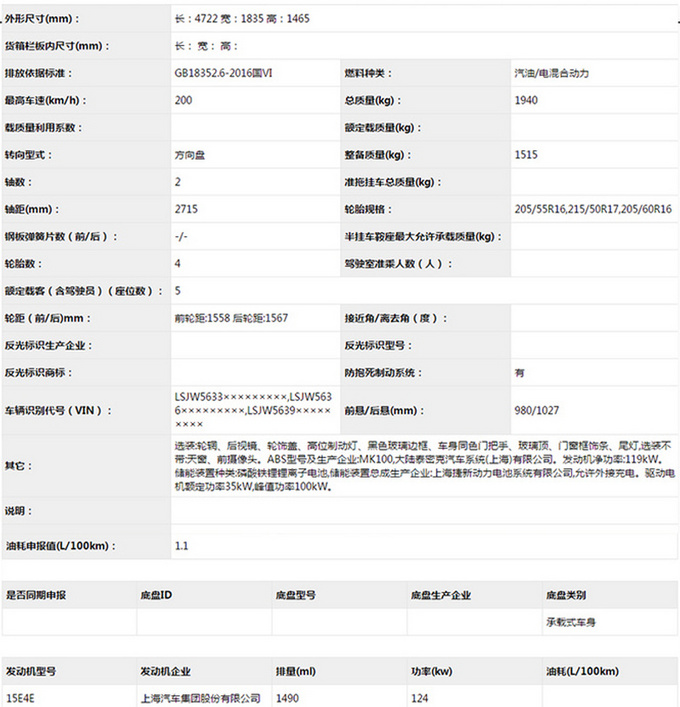Click the 排量(ml) column header
The width and height of the screenshot is (680, 707).
tap(295, 671)
